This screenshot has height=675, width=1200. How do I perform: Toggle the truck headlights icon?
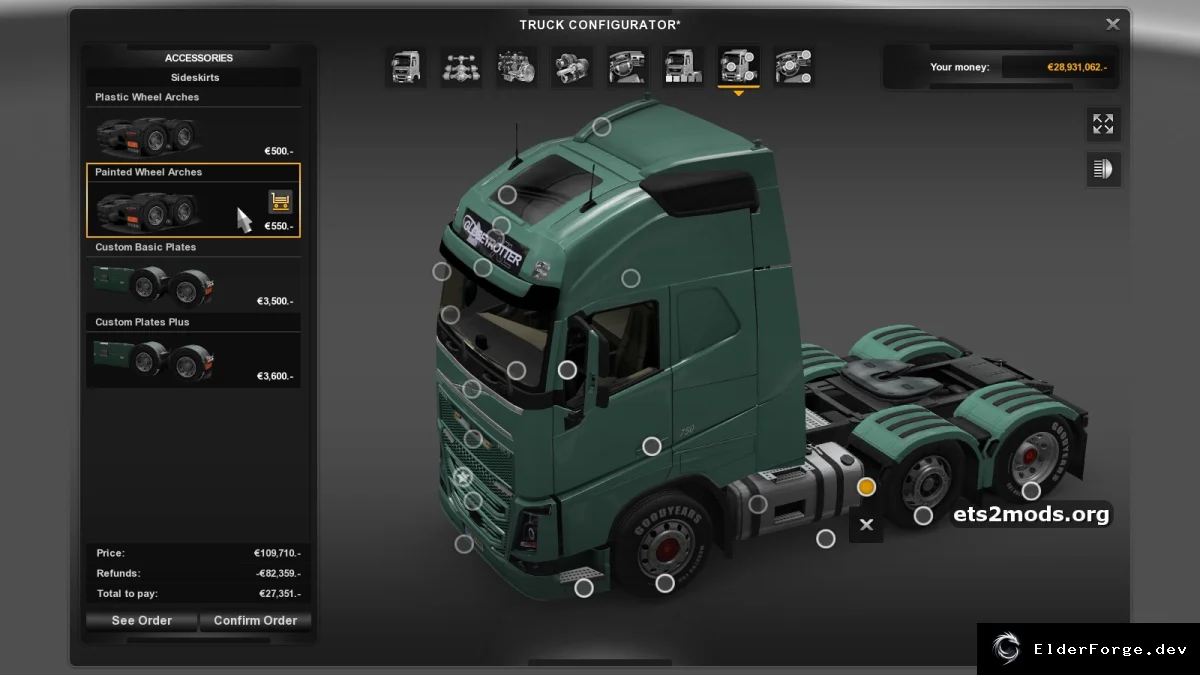click(x=1103, y=169)
